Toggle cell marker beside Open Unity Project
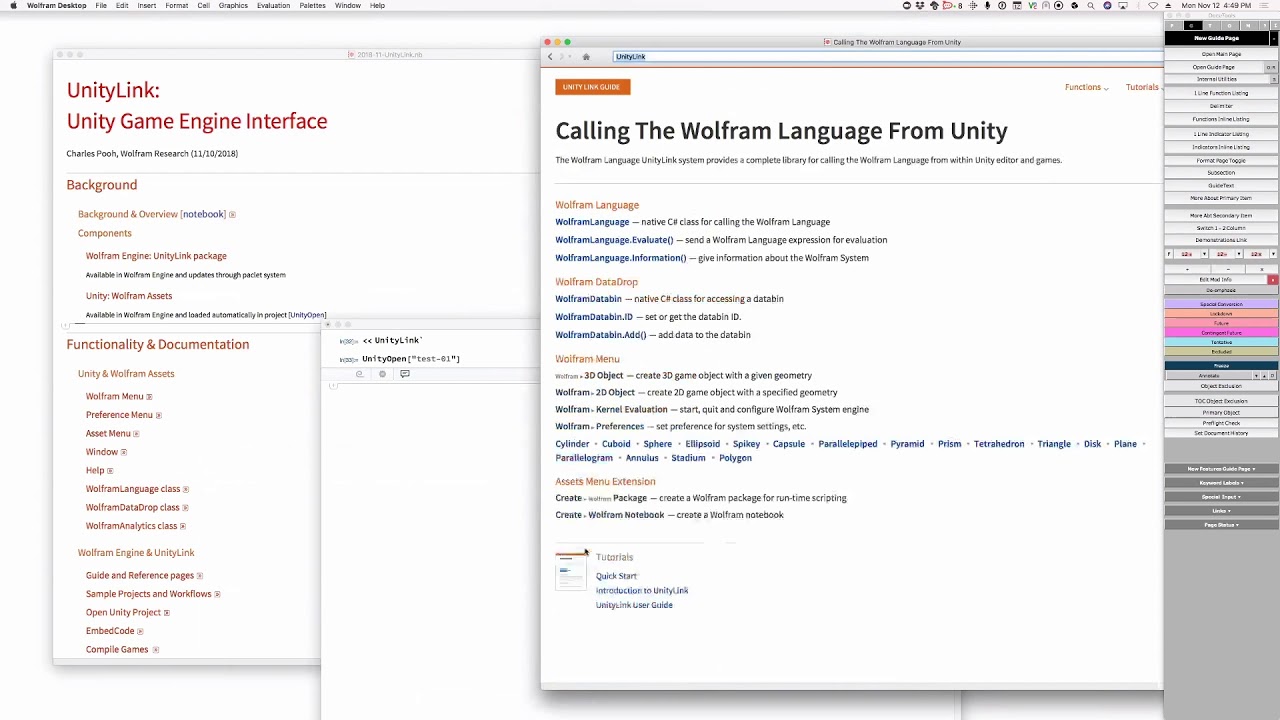The image size is (1280, 720). tap(166, 613)
